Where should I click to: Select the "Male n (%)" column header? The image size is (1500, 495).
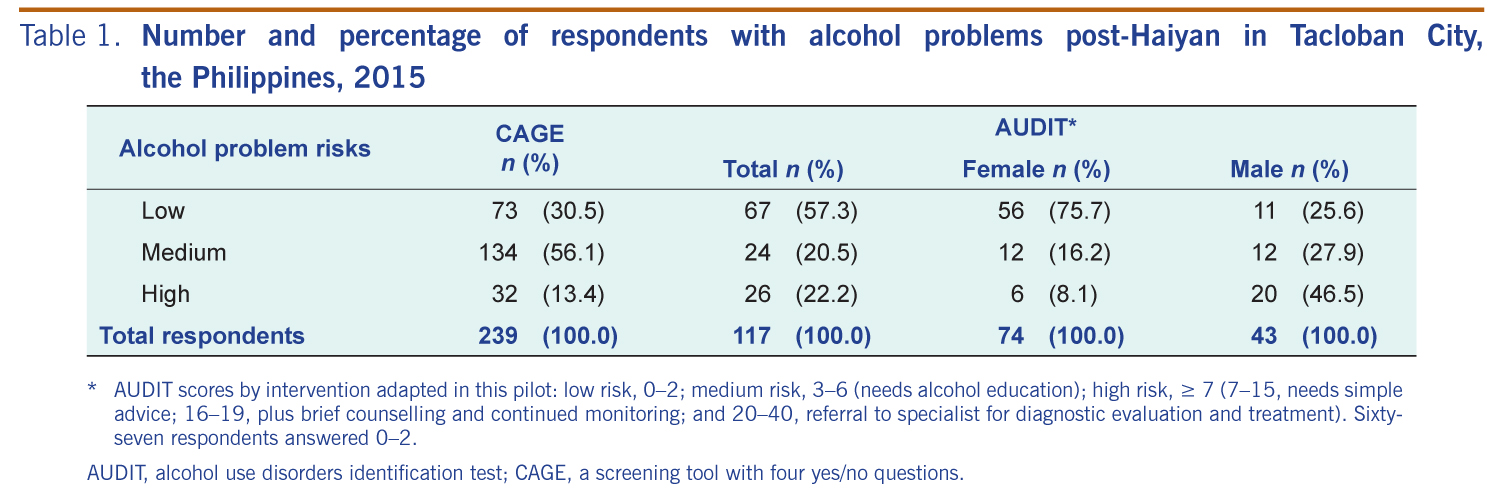coord(1289,170)
